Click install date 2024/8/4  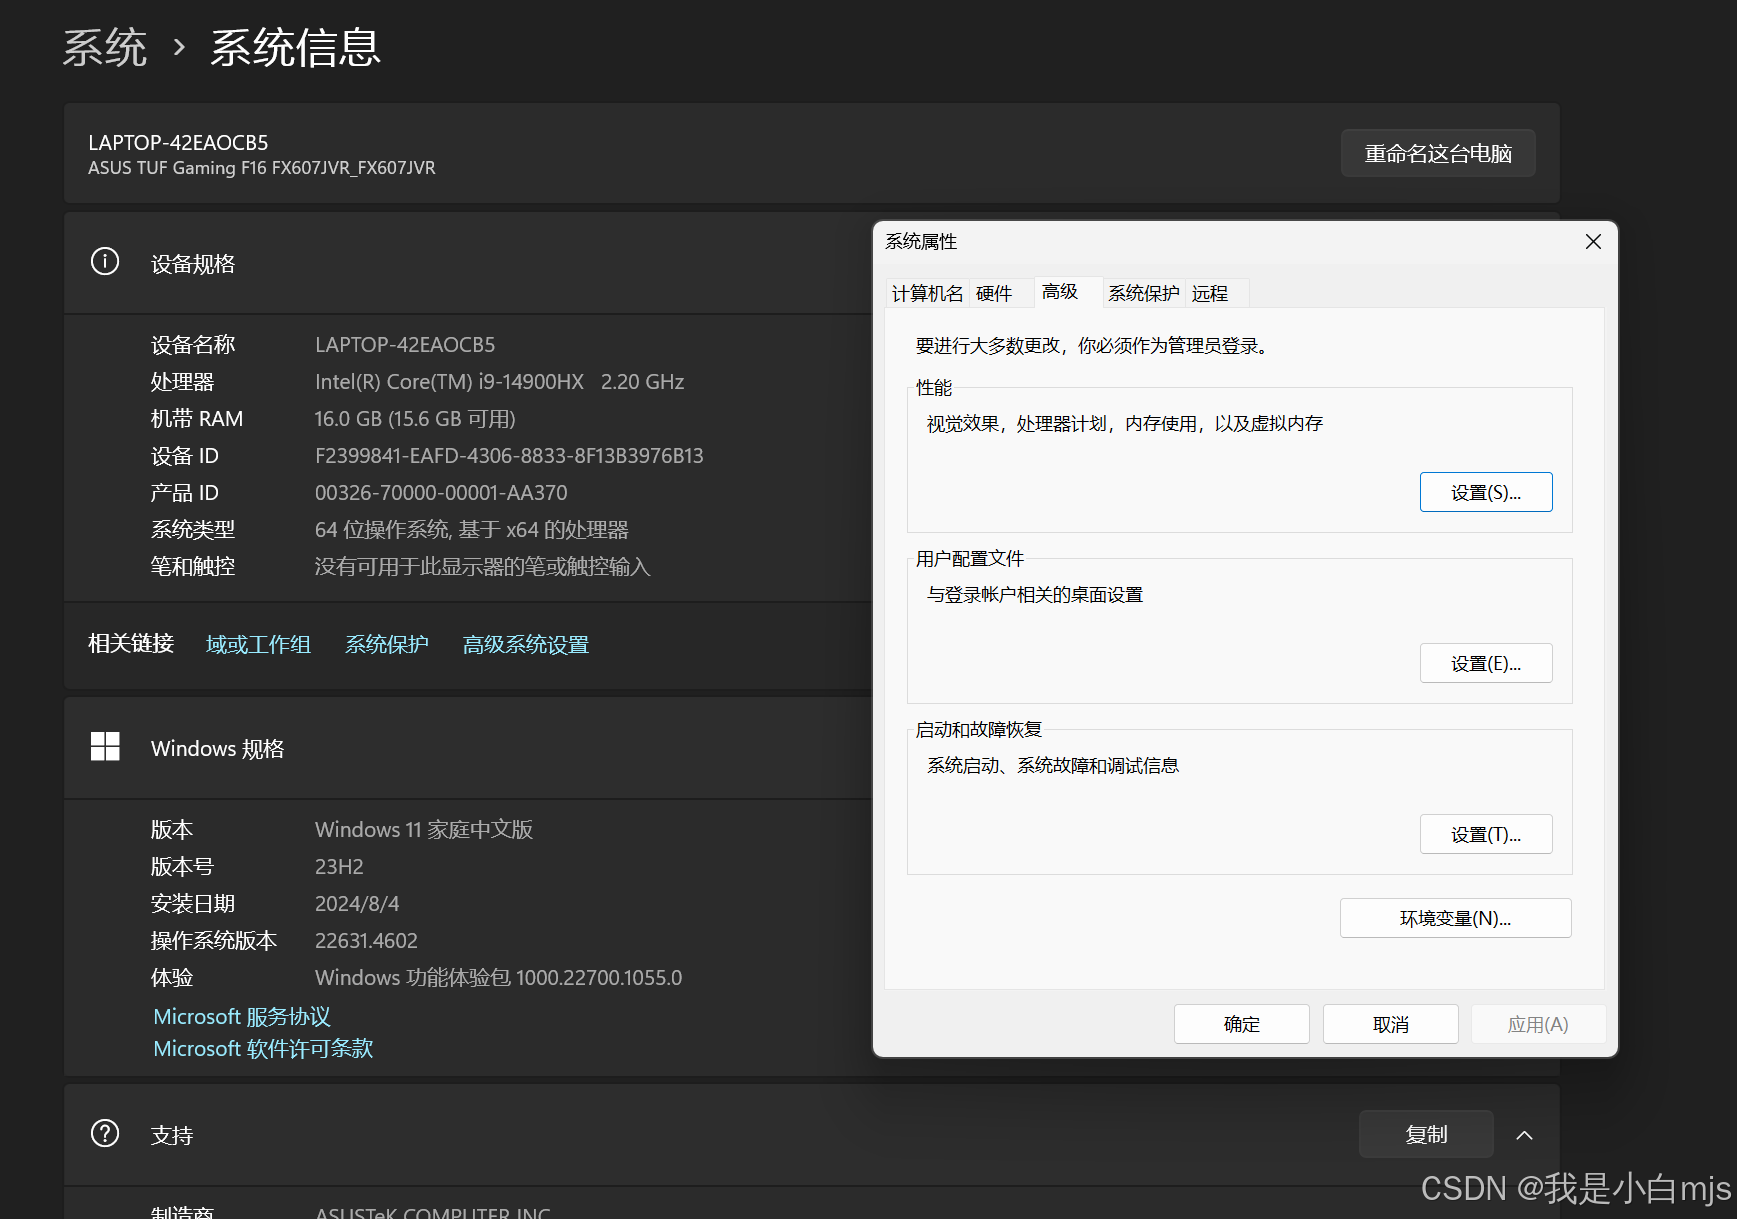(357, 903)
